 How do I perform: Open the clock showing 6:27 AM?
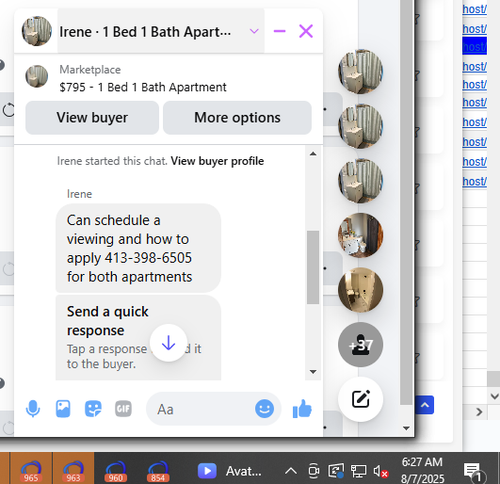coord(422,471)
